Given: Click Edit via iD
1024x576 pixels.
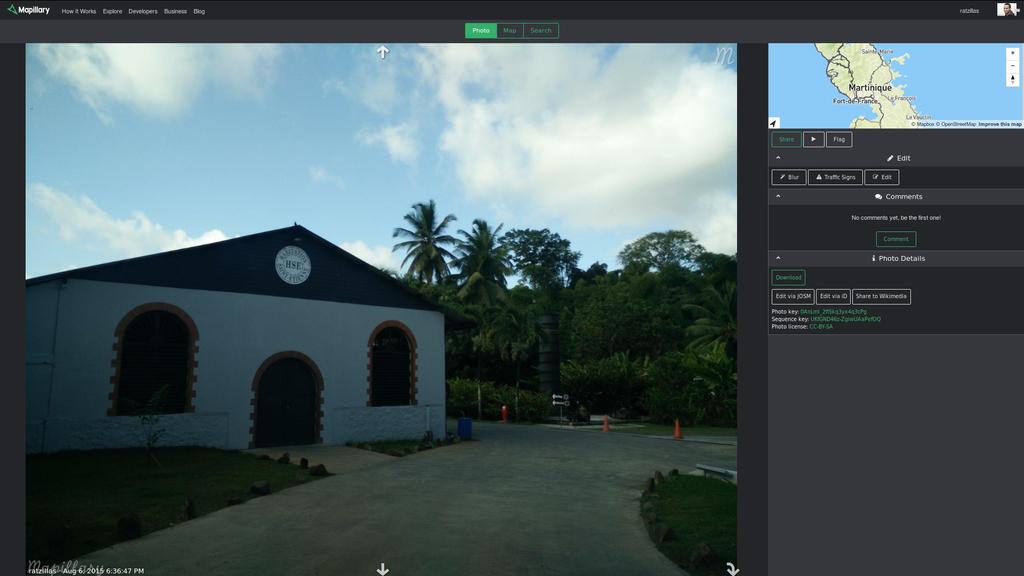Looking at the screenshot, I should (x=833, y=296).
